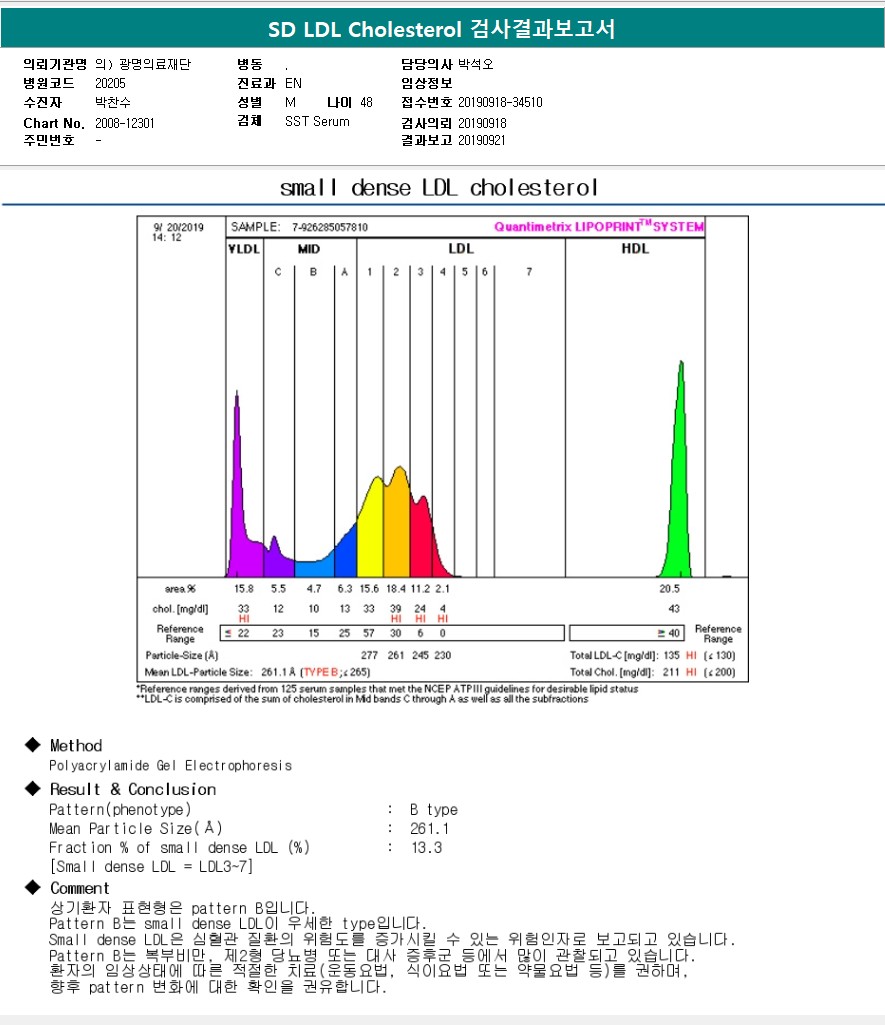885x1025 pixels.
Task: Click the small dense LDL cholesterol heading
Action: tap(439, 187)
